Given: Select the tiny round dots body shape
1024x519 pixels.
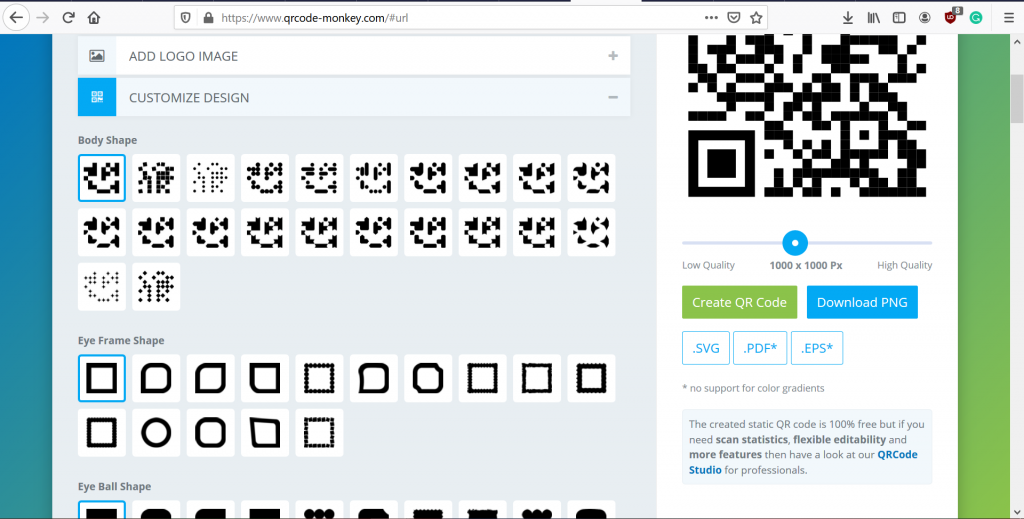Looking at the screenshot, I should tap(210, 178).
